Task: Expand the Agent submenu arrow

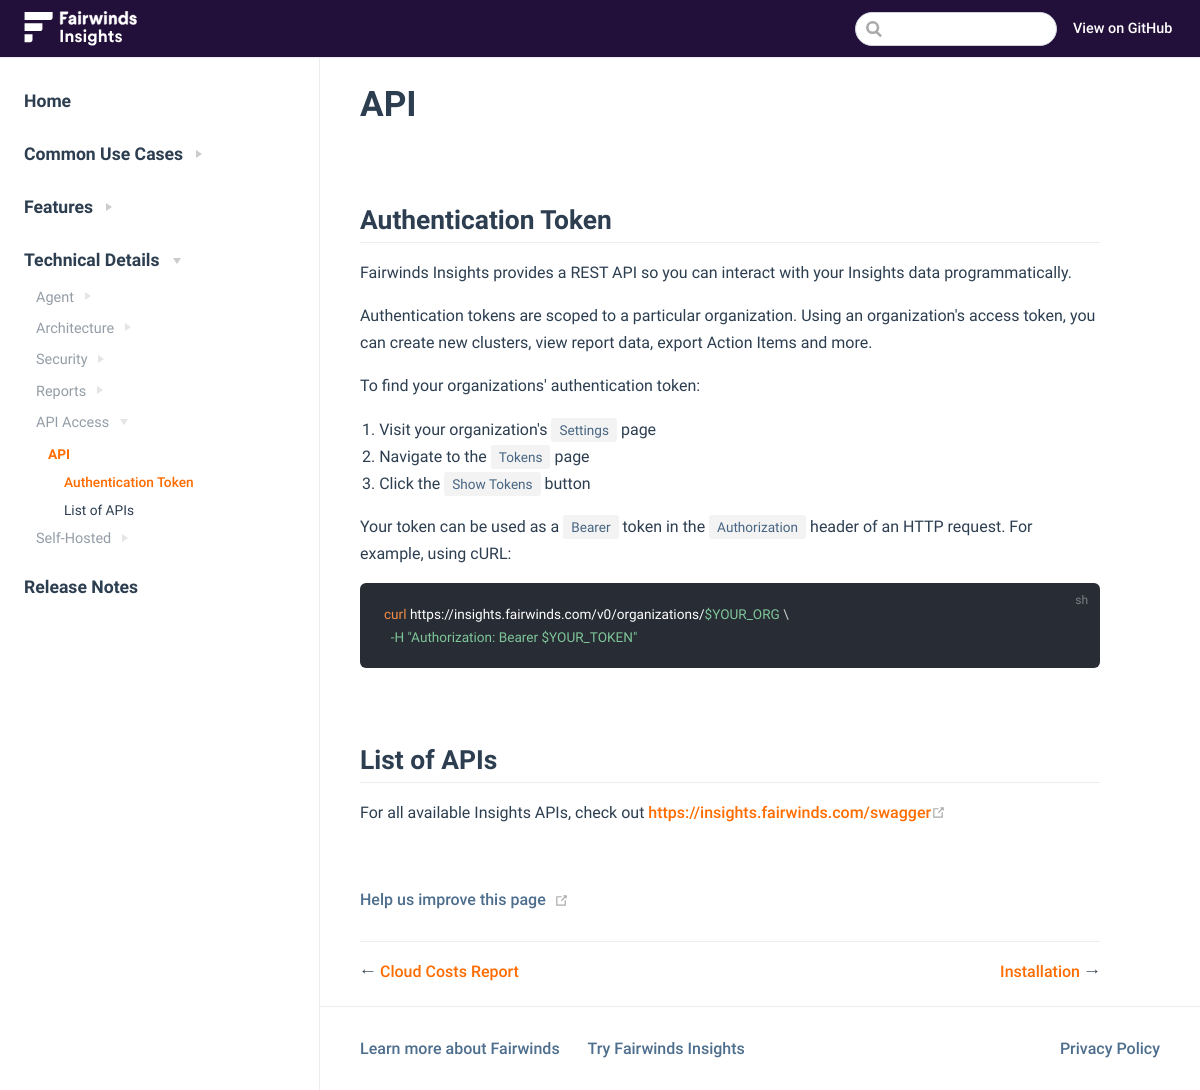Action: (88, 297)
